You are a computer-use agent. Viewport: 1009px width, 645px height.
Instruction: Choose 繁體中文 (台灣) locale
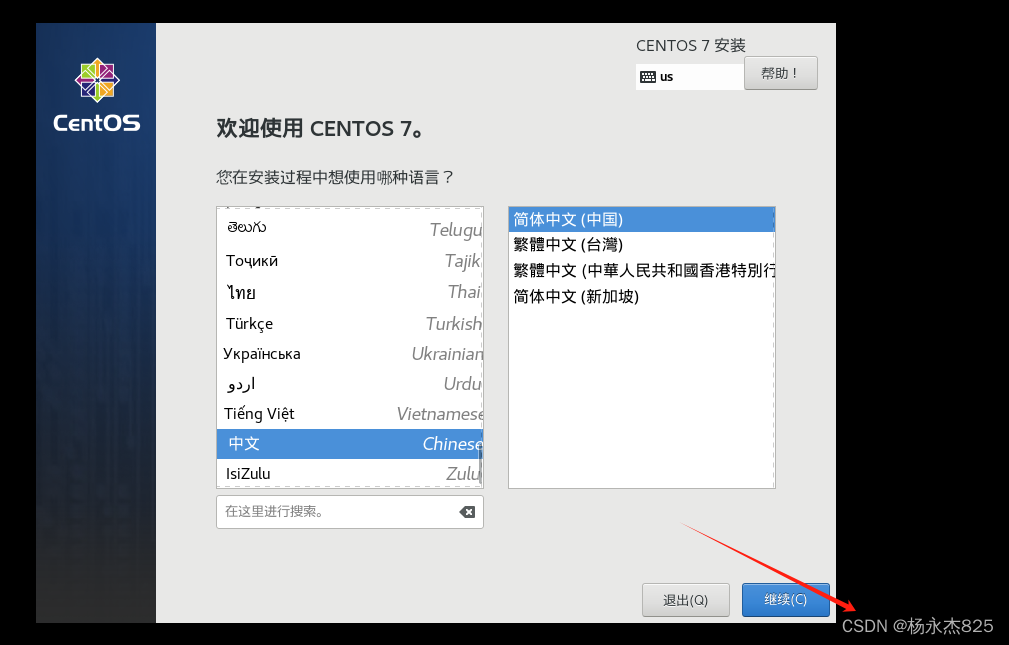tap(642, 245)
